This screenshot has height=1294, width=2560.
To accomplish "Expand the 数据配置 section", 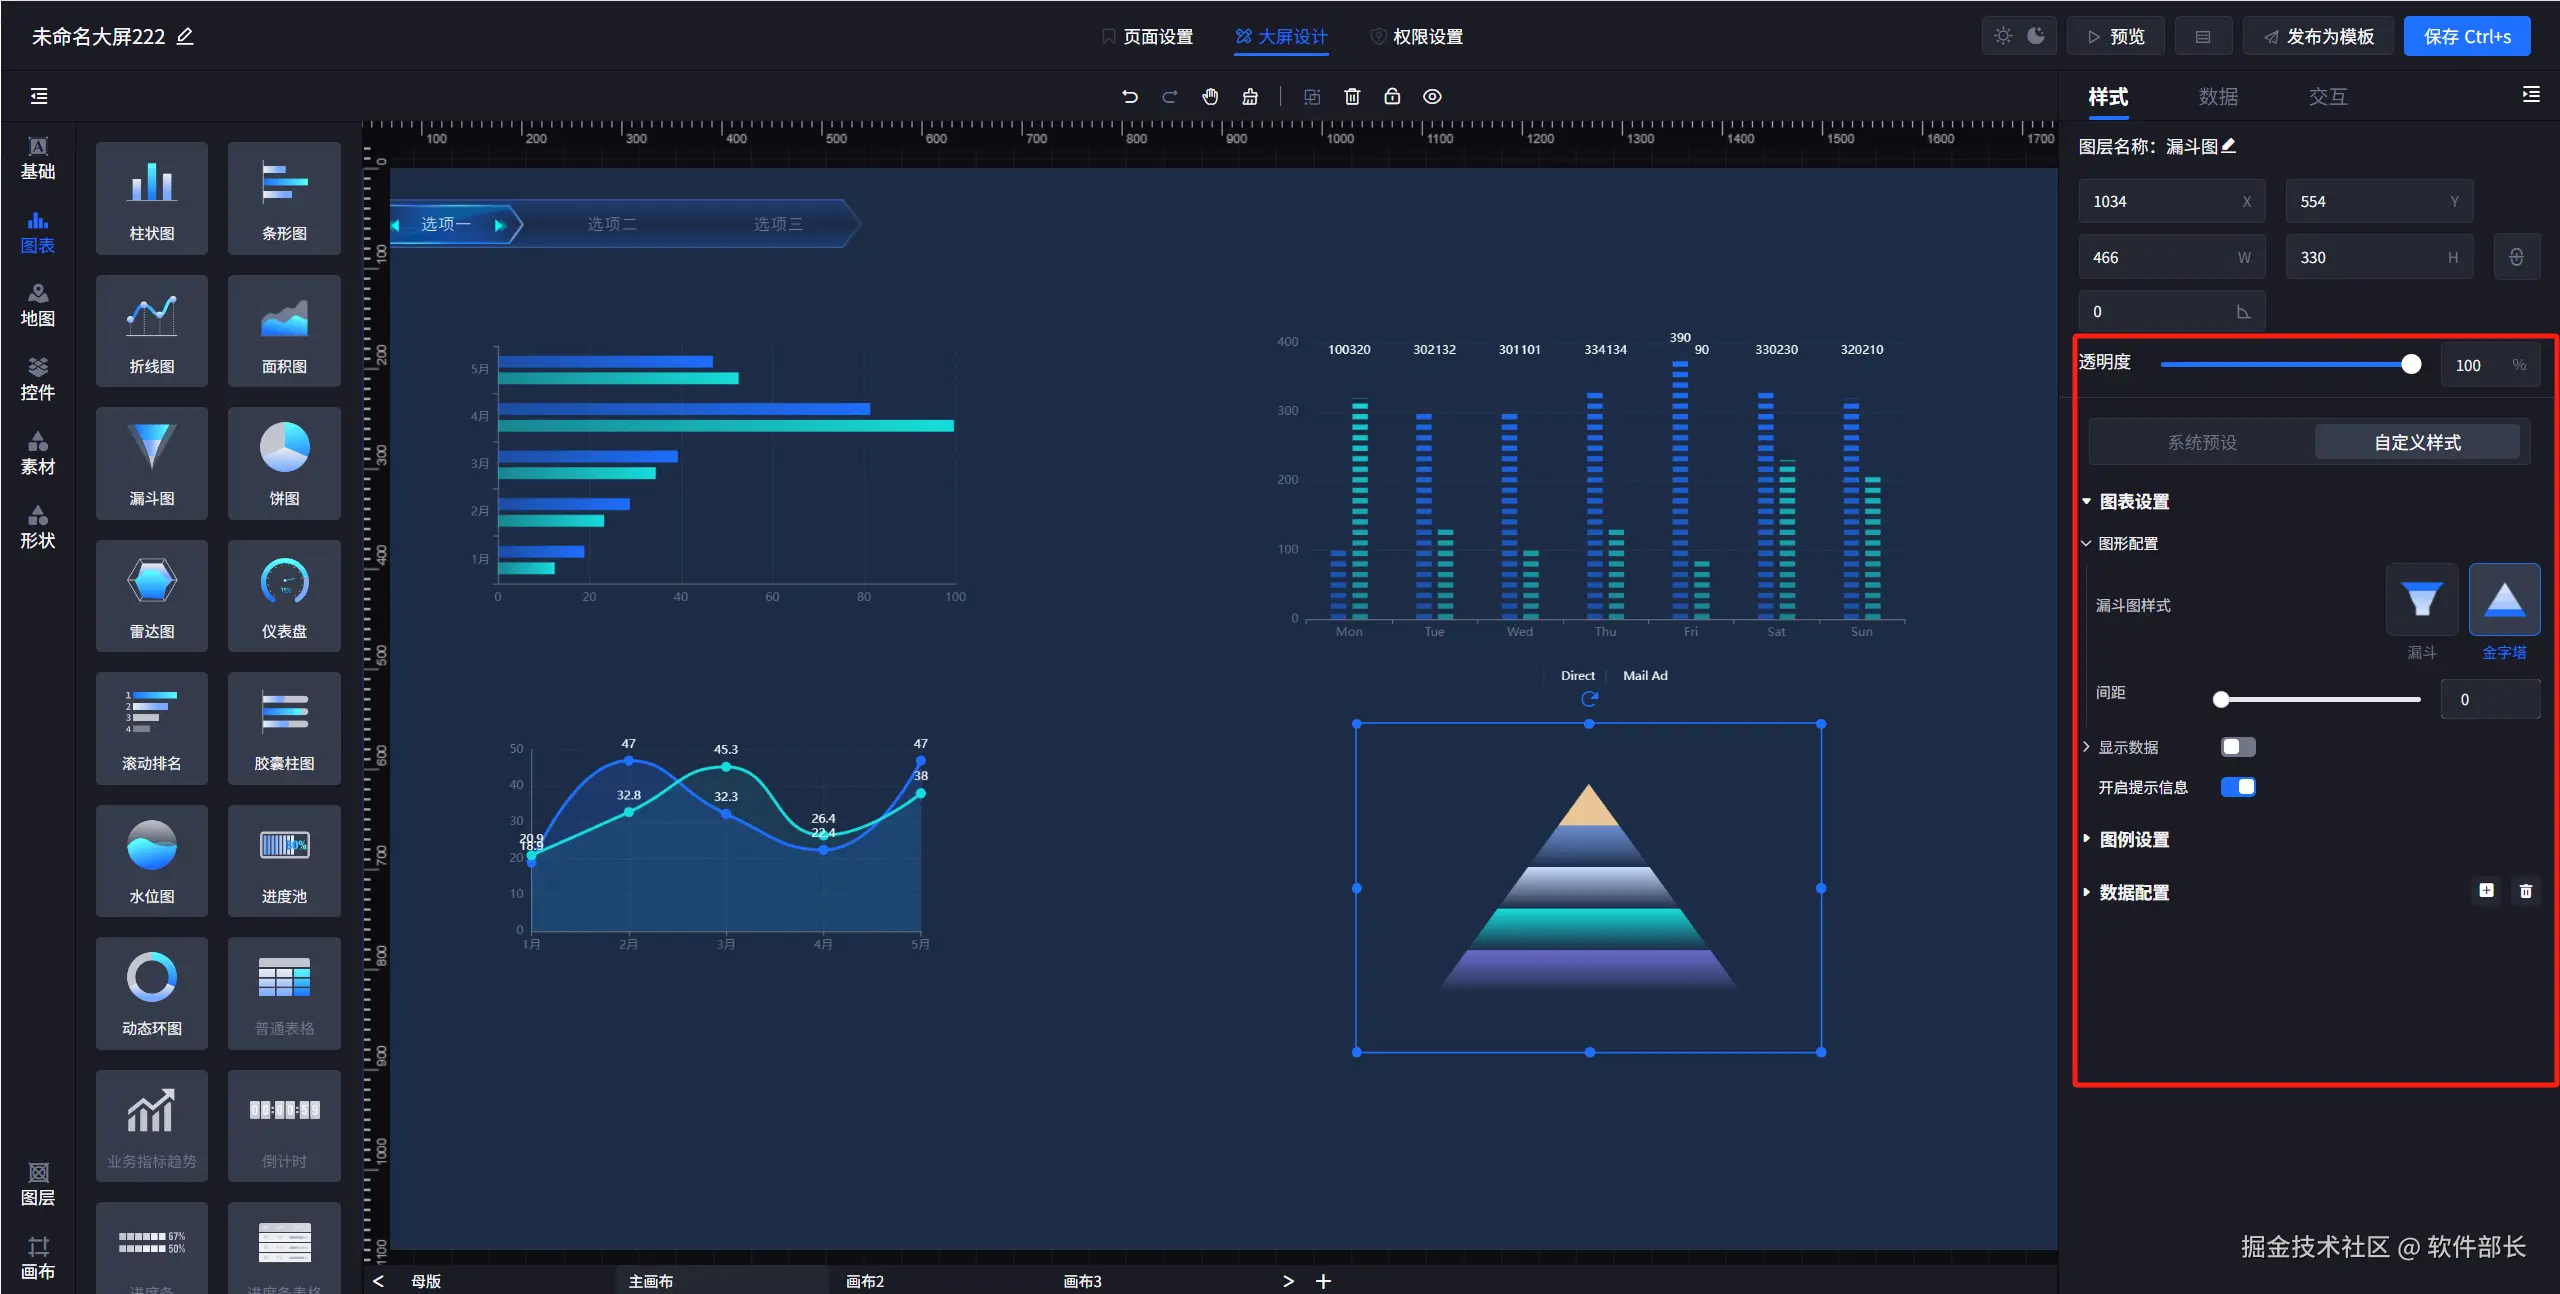I will [x=2133, y=892].
